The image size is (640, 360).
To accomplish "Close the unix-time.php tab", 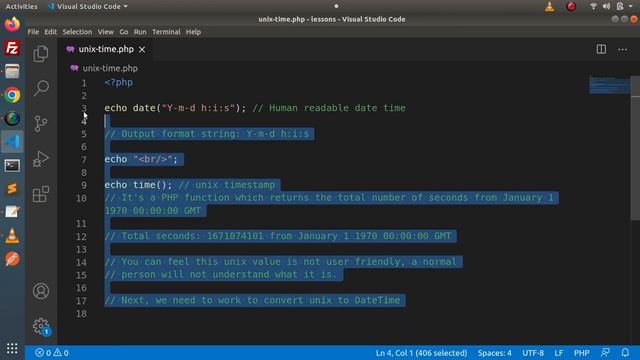I will 142,49.
